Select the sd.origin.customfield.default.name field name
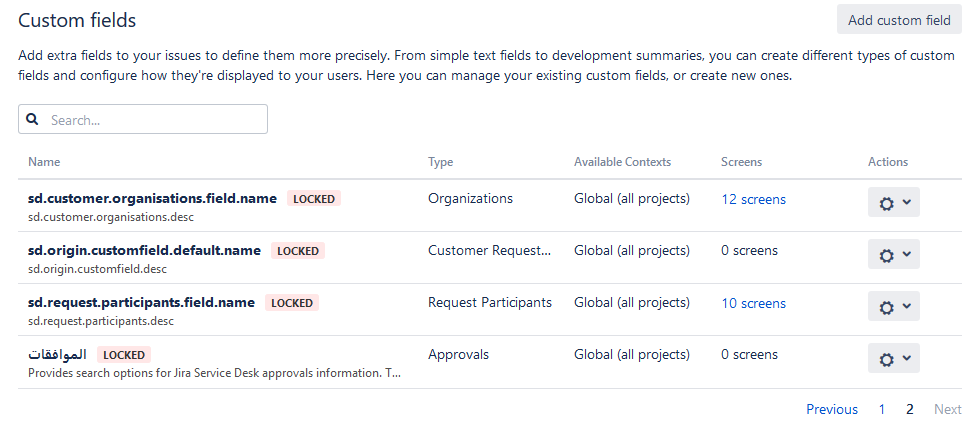The image size is (976, 443). coord(144,250)
